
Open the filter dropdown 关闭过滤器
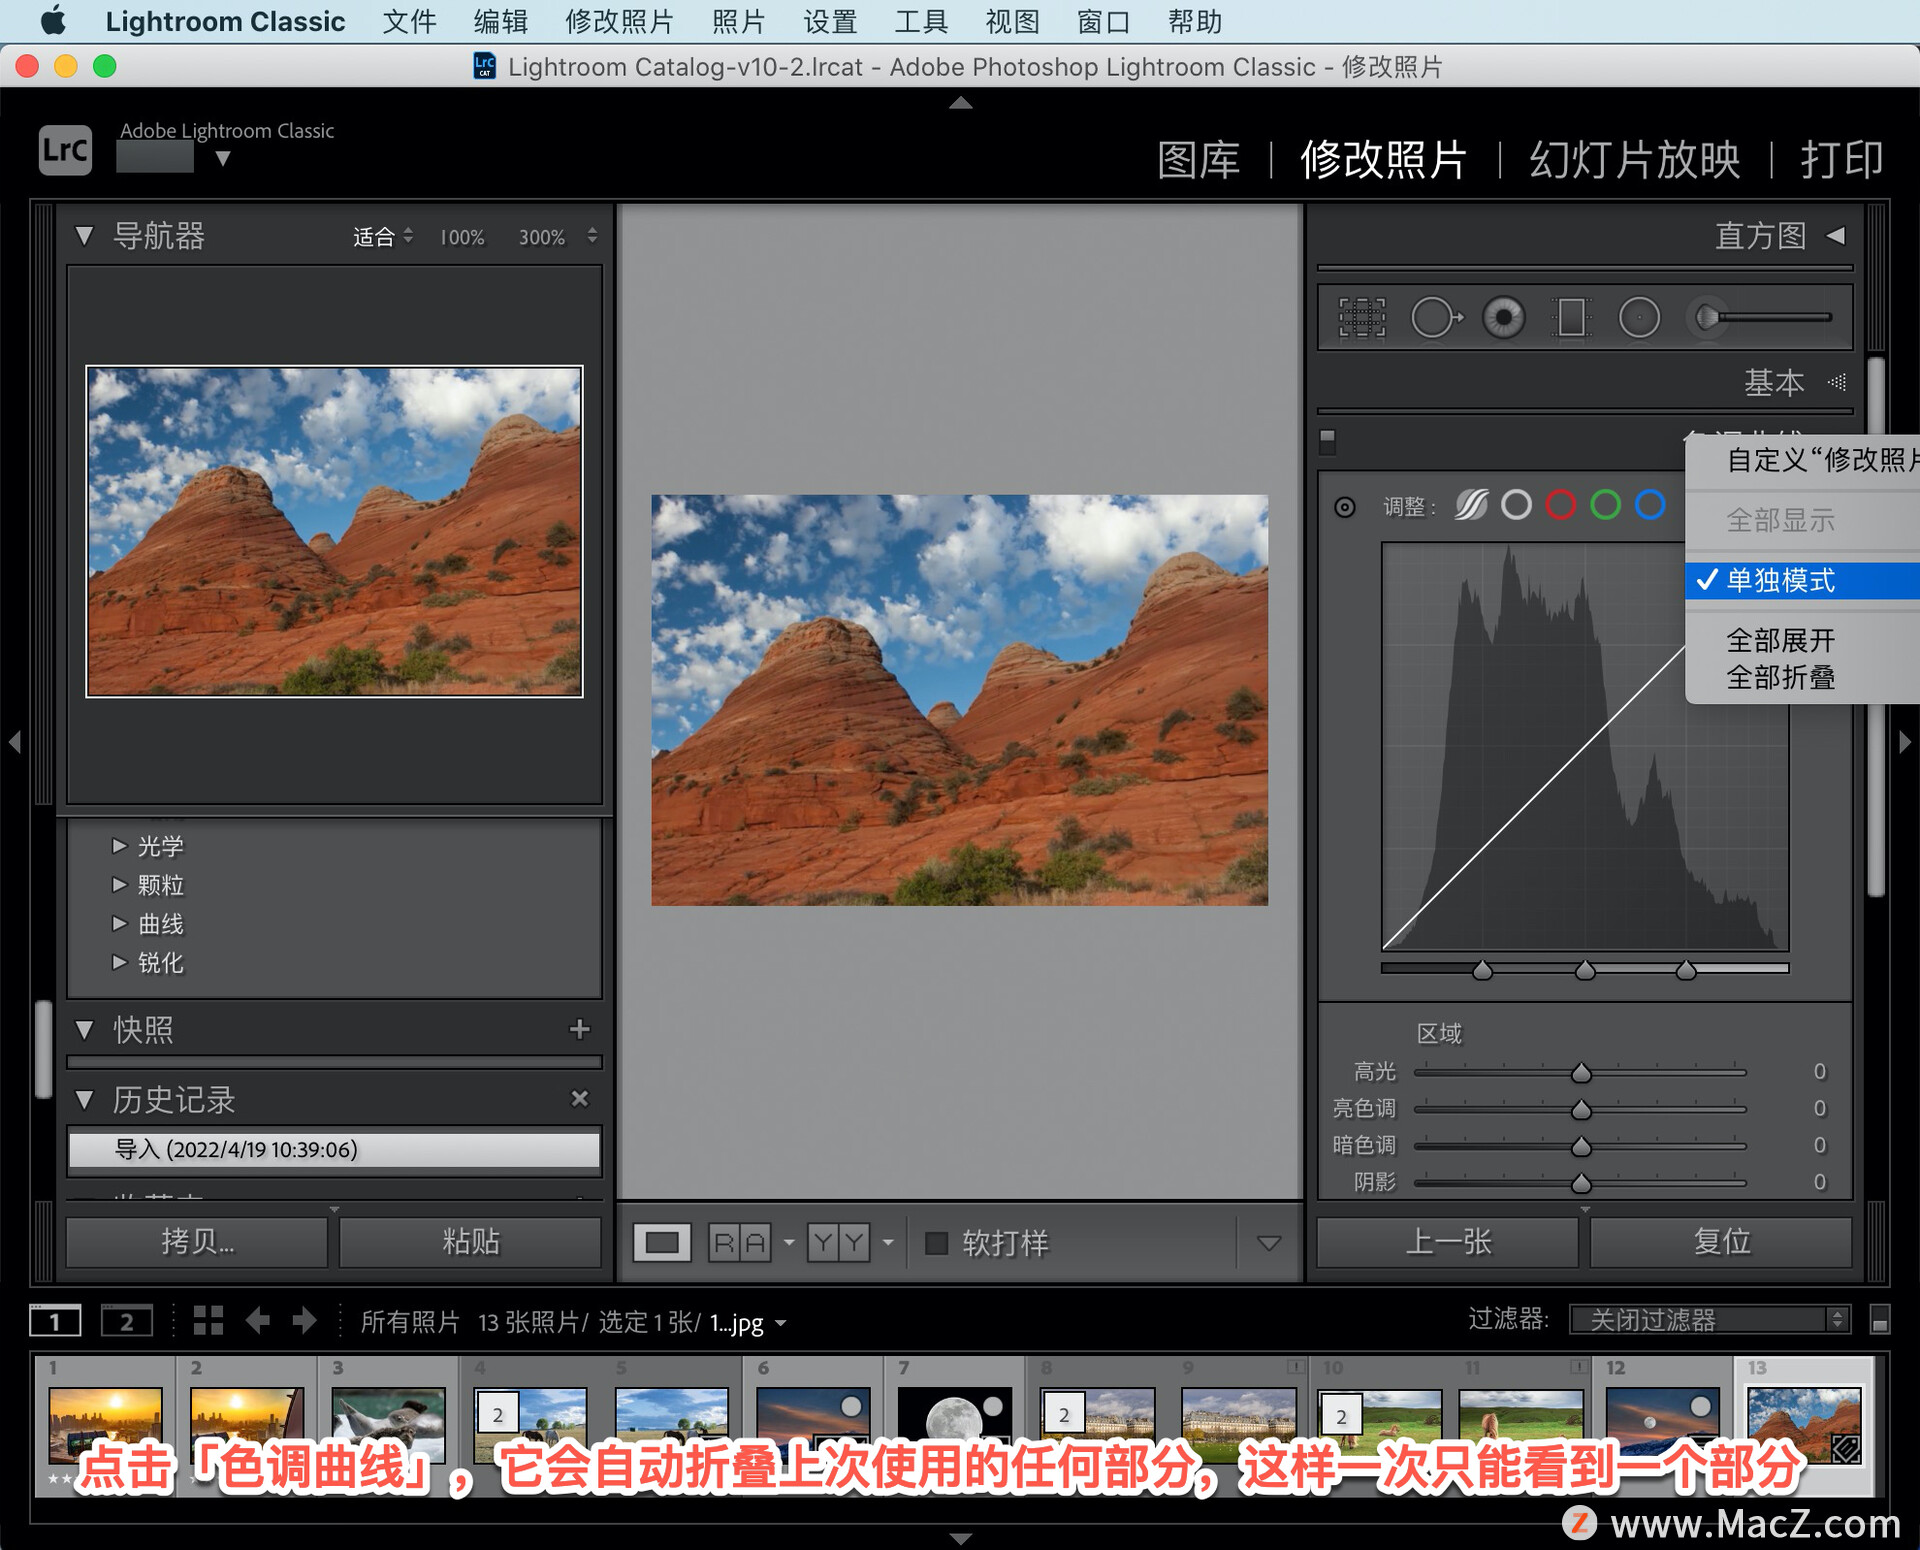[1709, 1320]
